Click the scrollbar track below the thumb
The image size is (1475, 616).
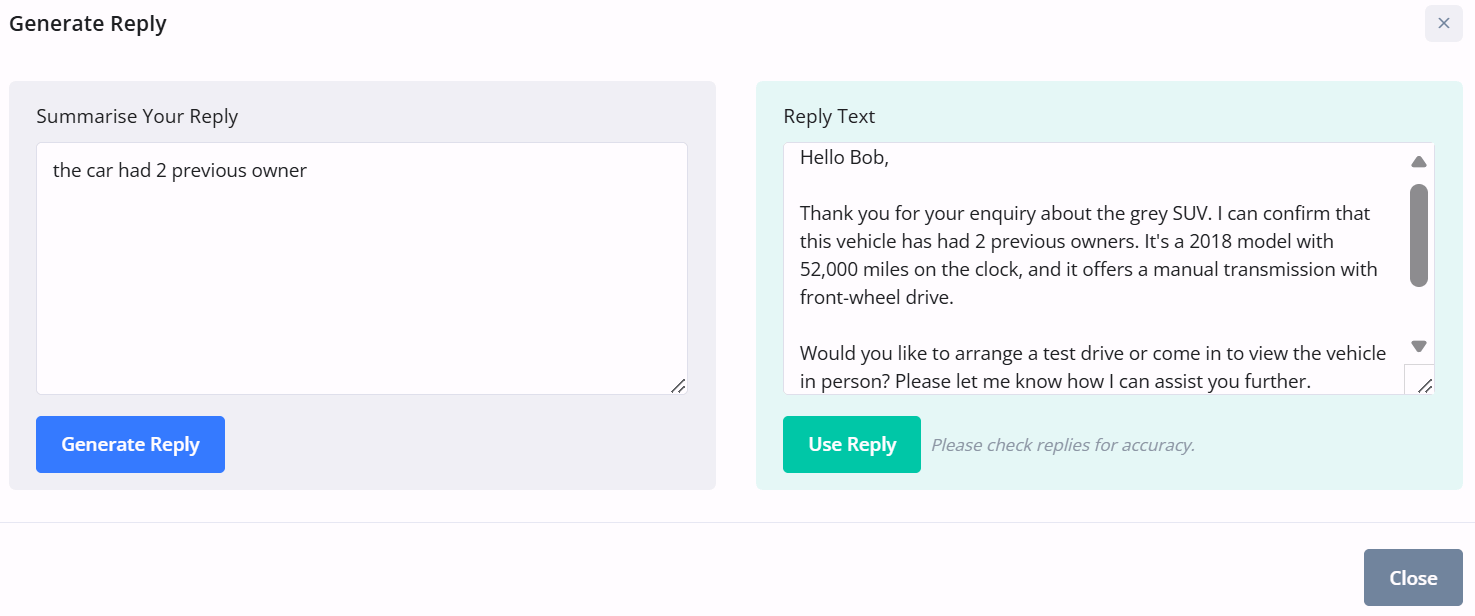(x=1418, y=312)
